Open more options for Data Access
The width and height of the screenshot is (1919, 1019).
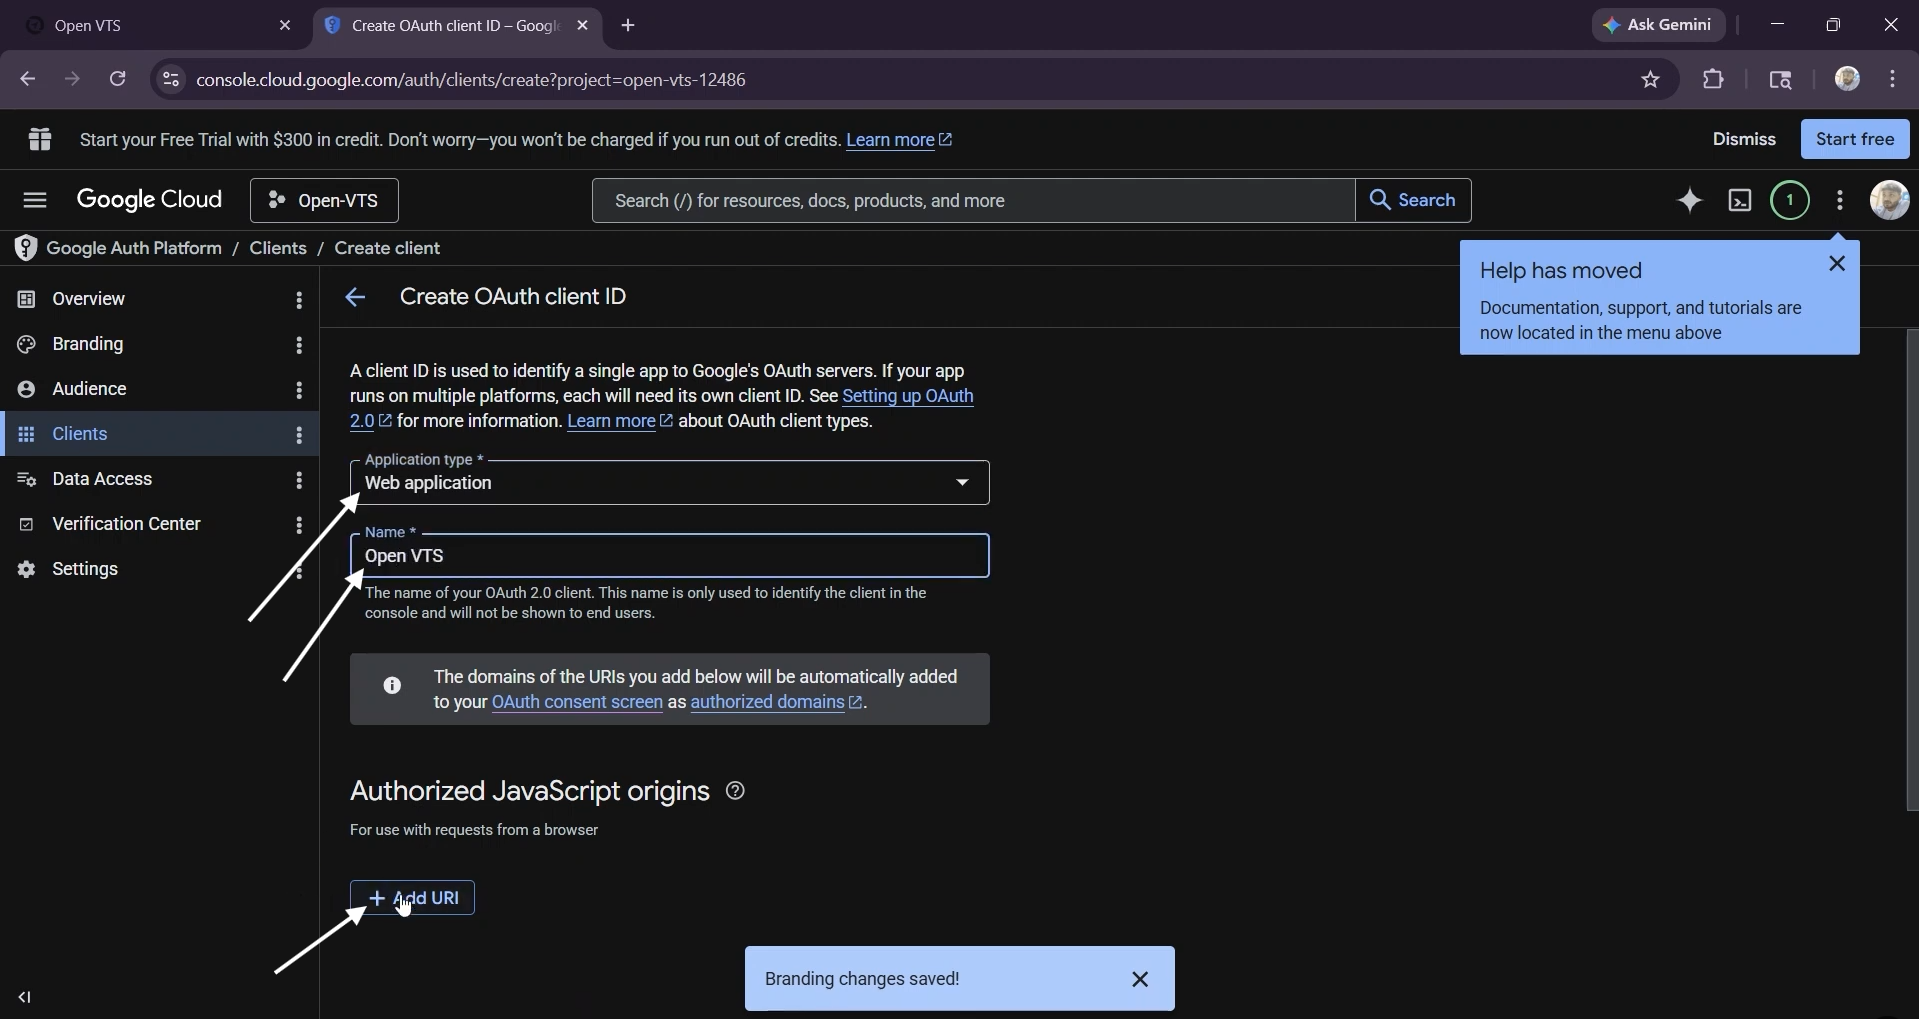click(x=299, y=480)
